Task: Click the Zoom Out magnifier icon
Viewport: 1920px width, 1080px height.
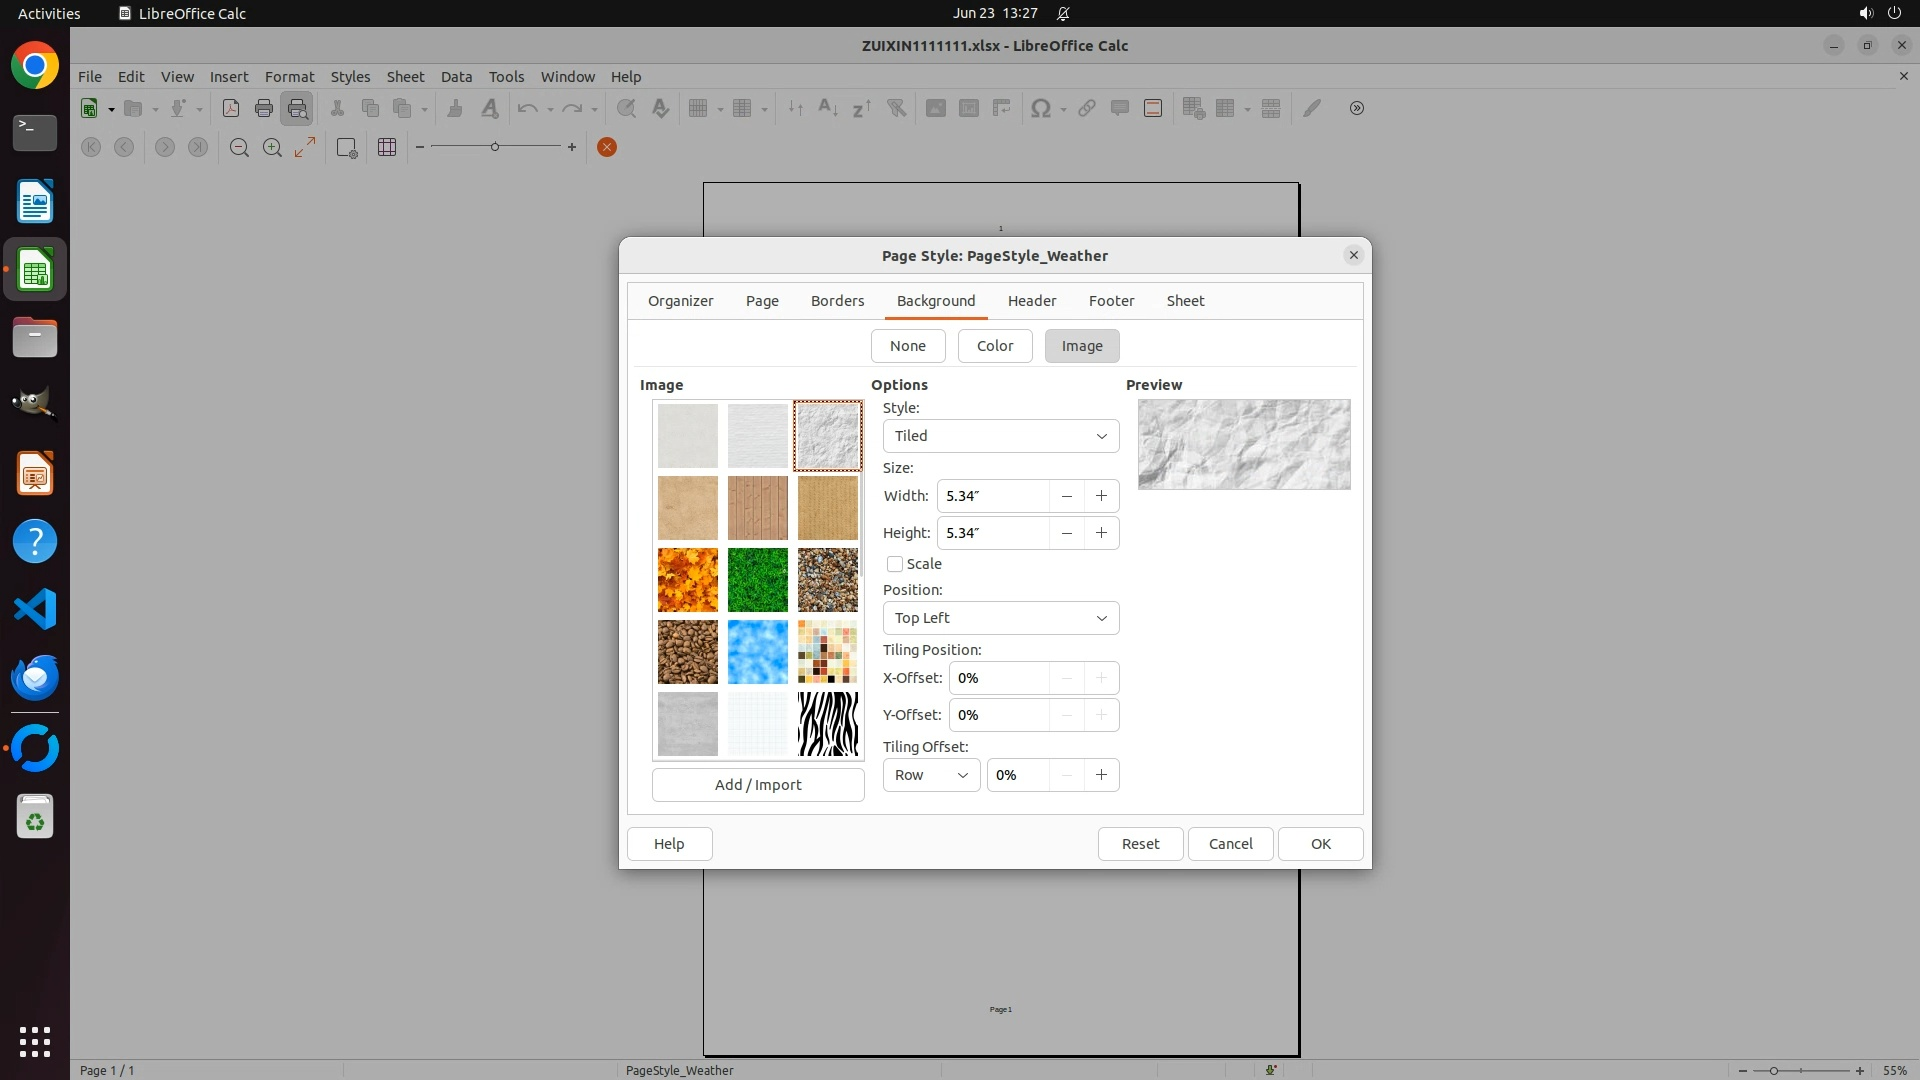Action: pyautogui.click(x=239, y=148)
